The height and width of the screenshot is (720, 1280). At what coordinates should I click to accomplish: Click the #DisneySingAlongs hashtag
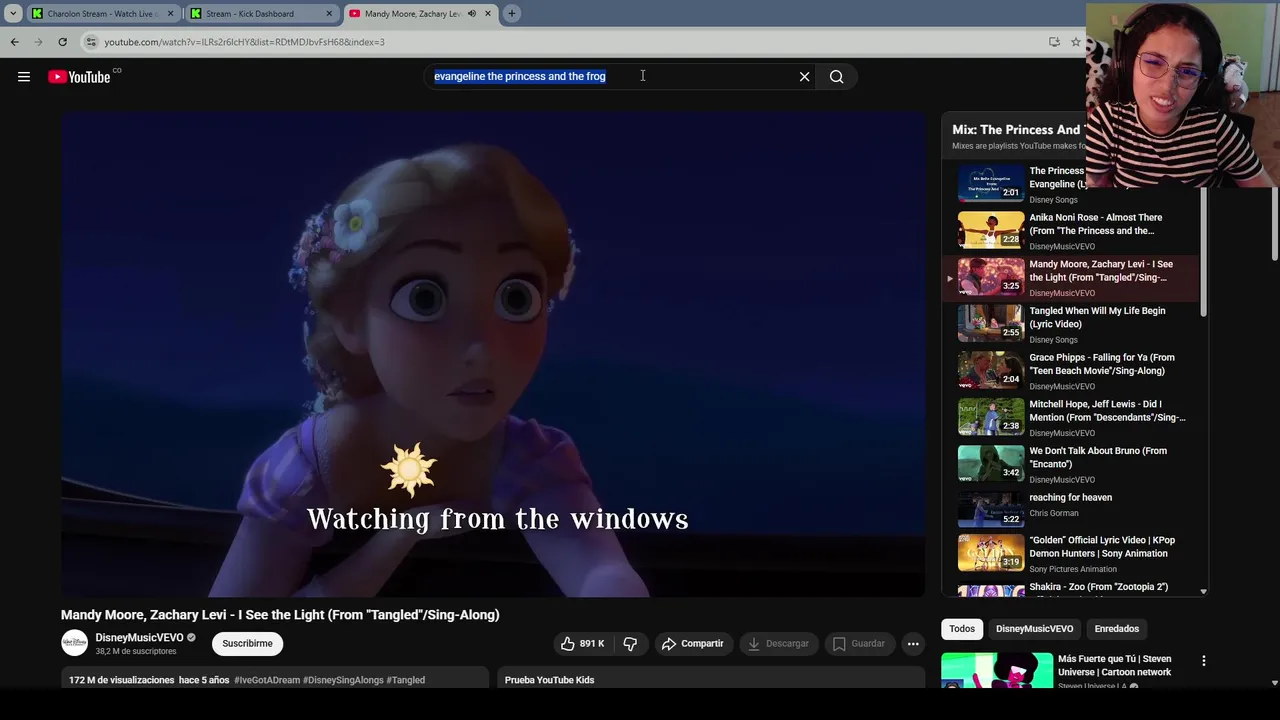(x=343, y=680)
